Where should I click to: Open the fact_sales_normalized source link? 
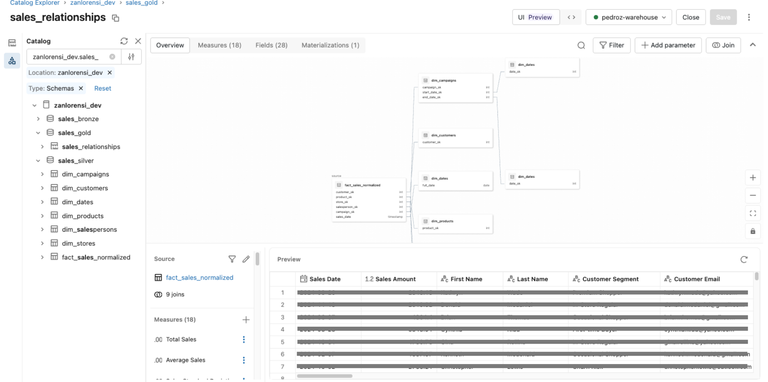[x=199, y=278]
